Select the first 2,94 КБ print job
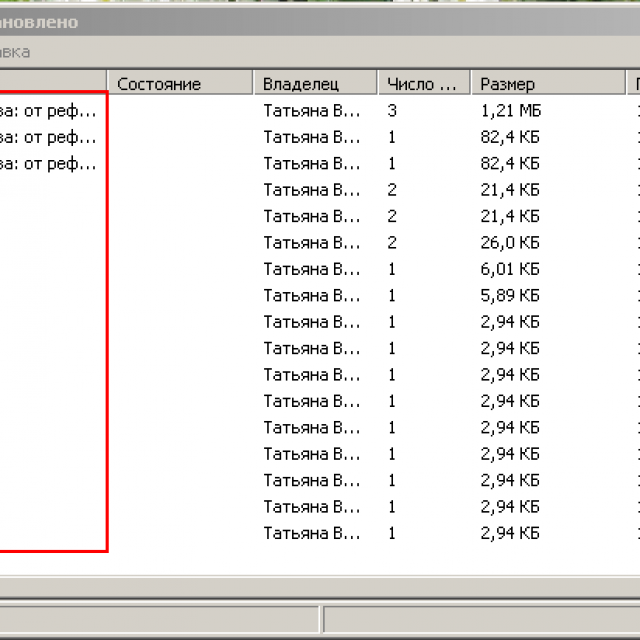This screenshot has height=640, width=640. pos(510,322)
